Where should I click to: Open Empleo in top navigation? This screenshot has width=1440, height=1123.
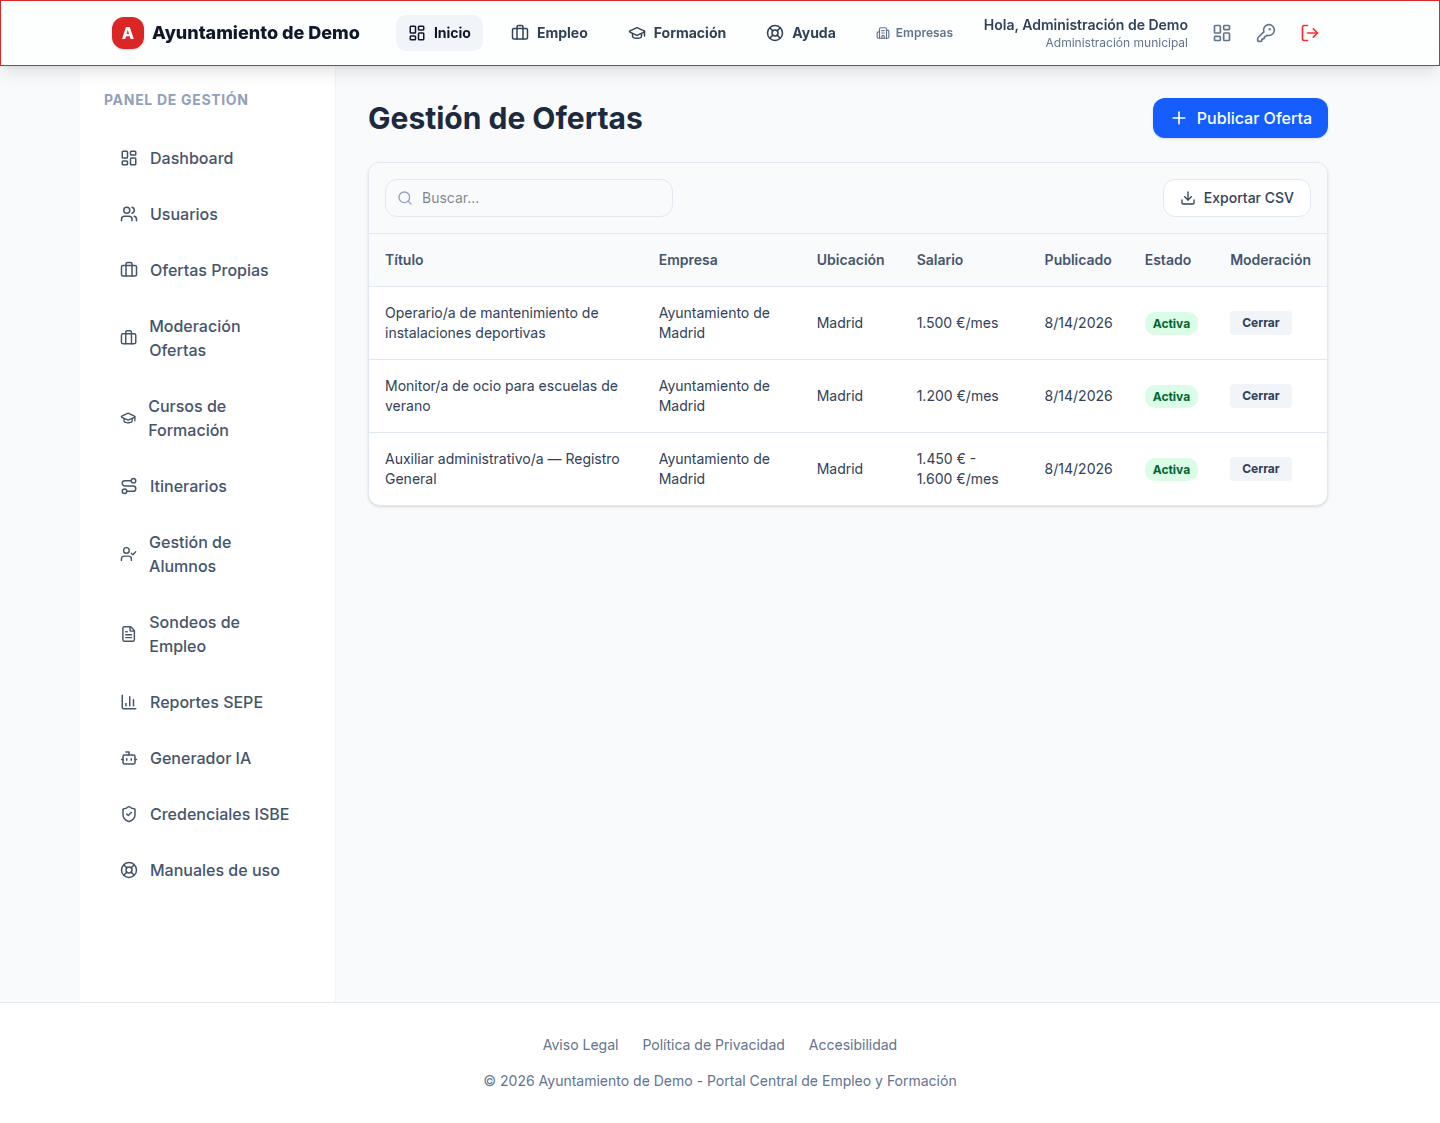(x=549, y=33)
